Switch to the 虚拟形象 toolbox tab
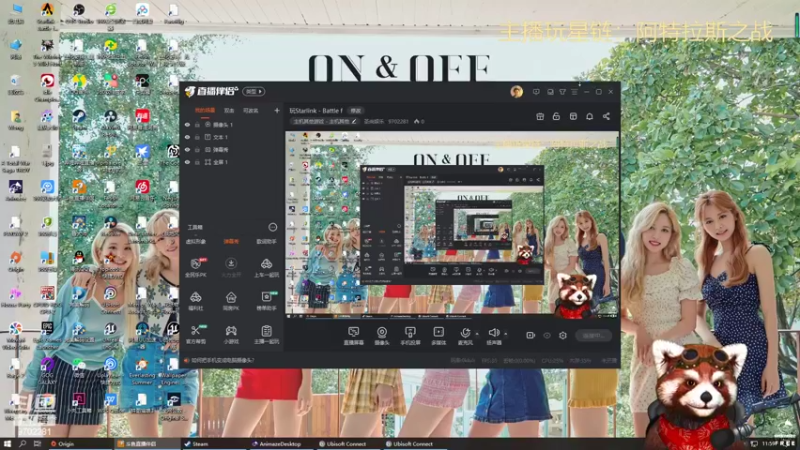 coord(195,241)
